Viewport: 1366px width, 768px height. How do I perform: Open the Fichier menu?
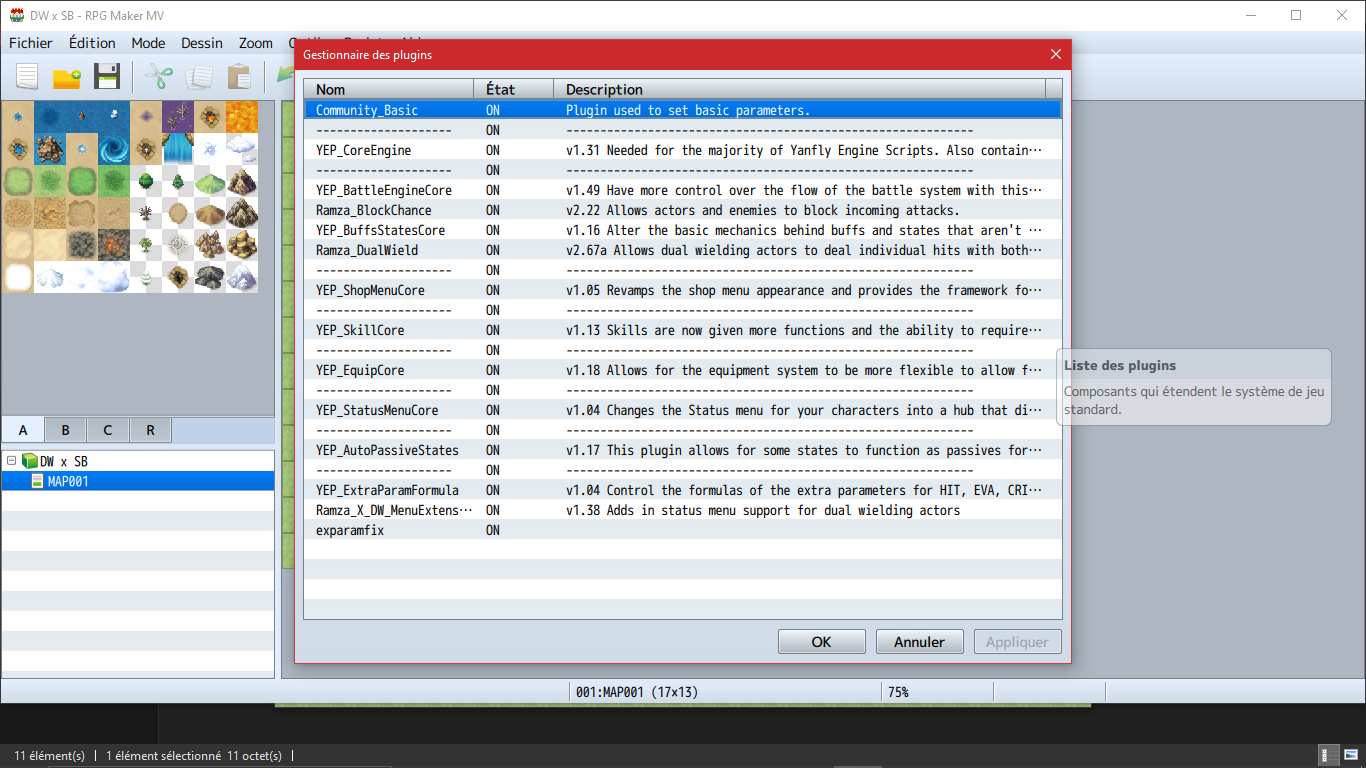[31, 43]
